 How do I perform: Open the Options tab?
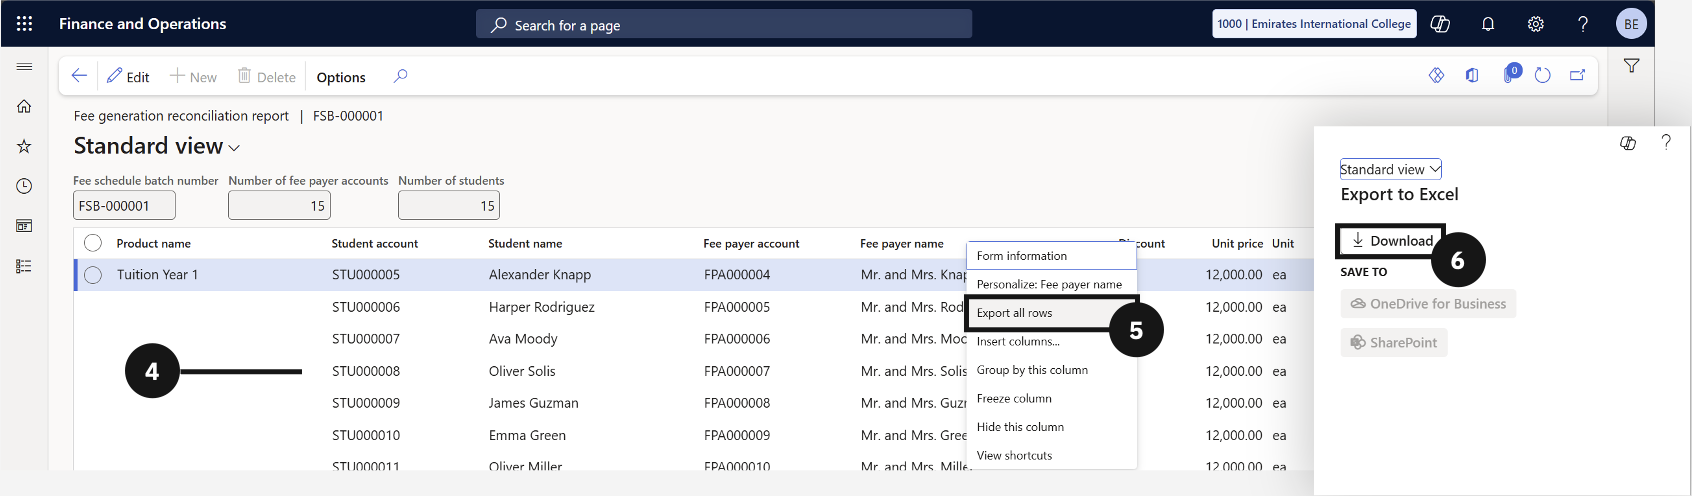[x=341, y=77]
